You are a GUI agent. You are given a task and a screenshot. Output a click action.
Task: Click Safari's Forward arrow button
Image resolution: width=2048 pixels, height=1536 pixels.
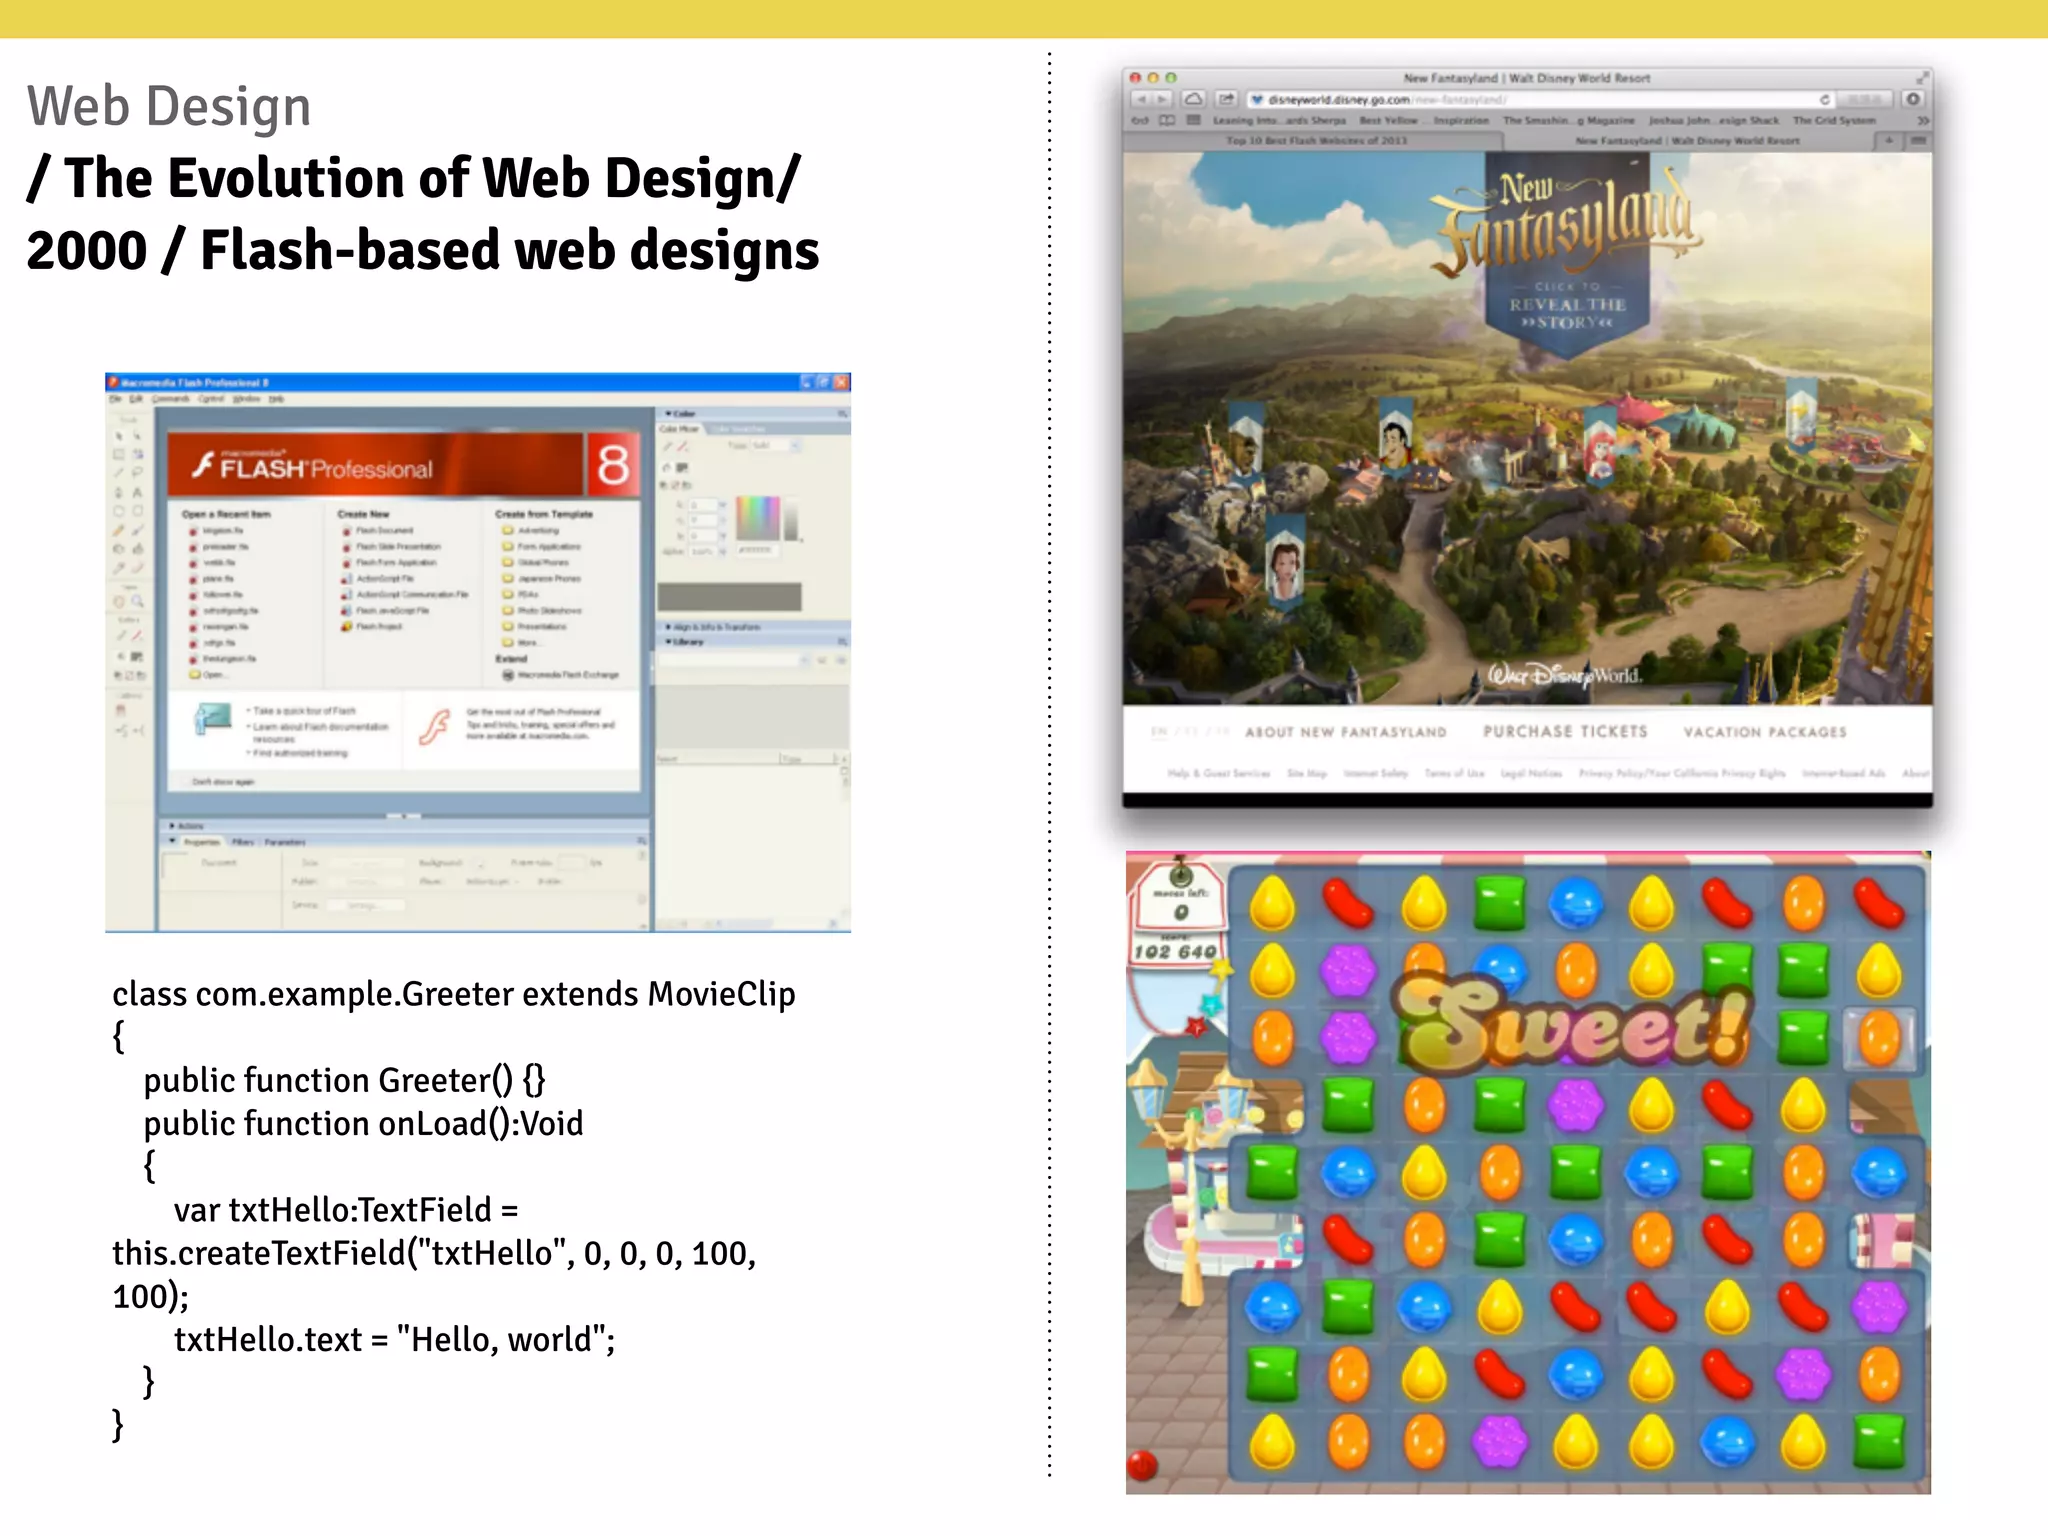[1162, 99]
